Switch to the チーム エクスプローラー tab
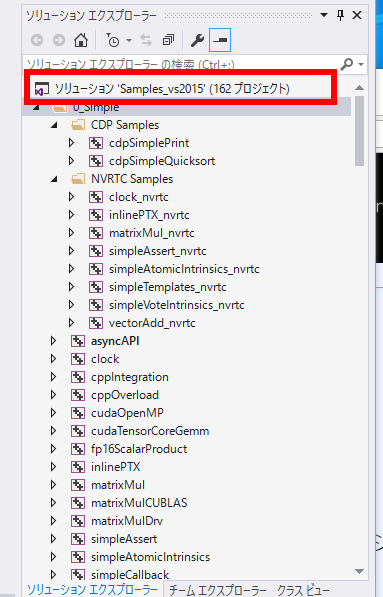383x597 pixels. pos(217,590)
